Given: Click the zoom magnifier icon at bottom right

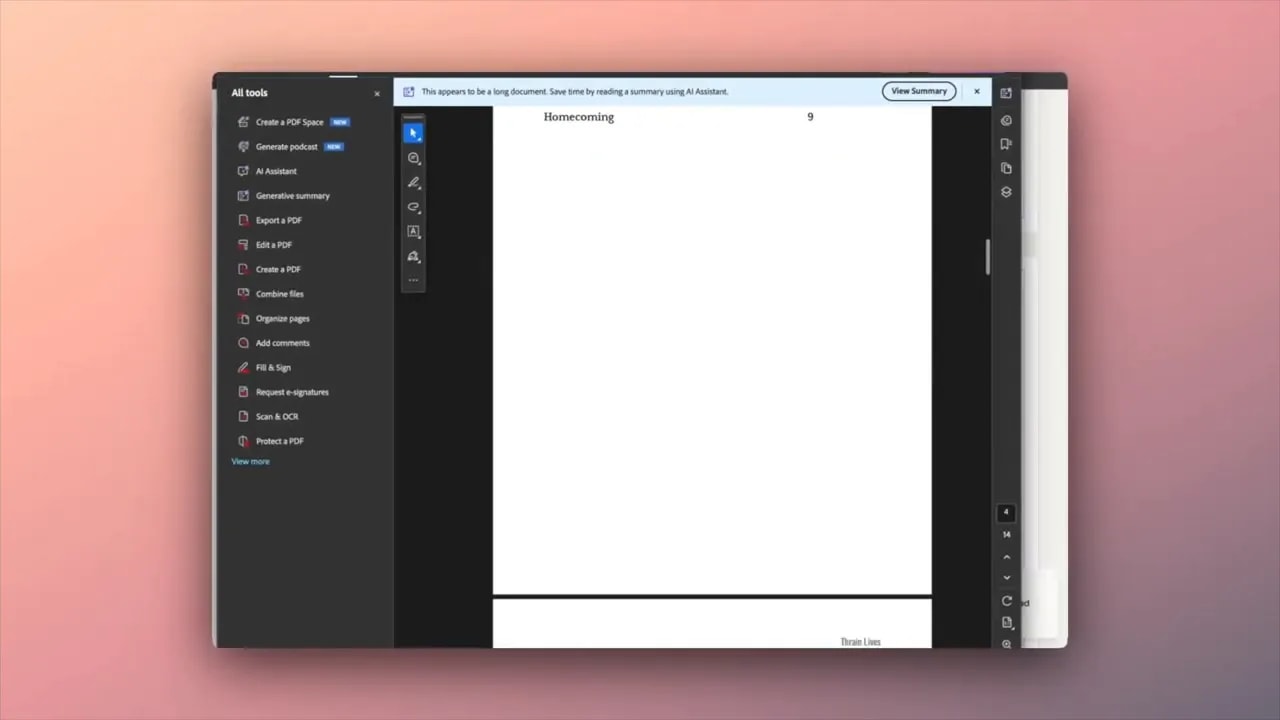Looking at the screenshot, I should (1006, 644).
